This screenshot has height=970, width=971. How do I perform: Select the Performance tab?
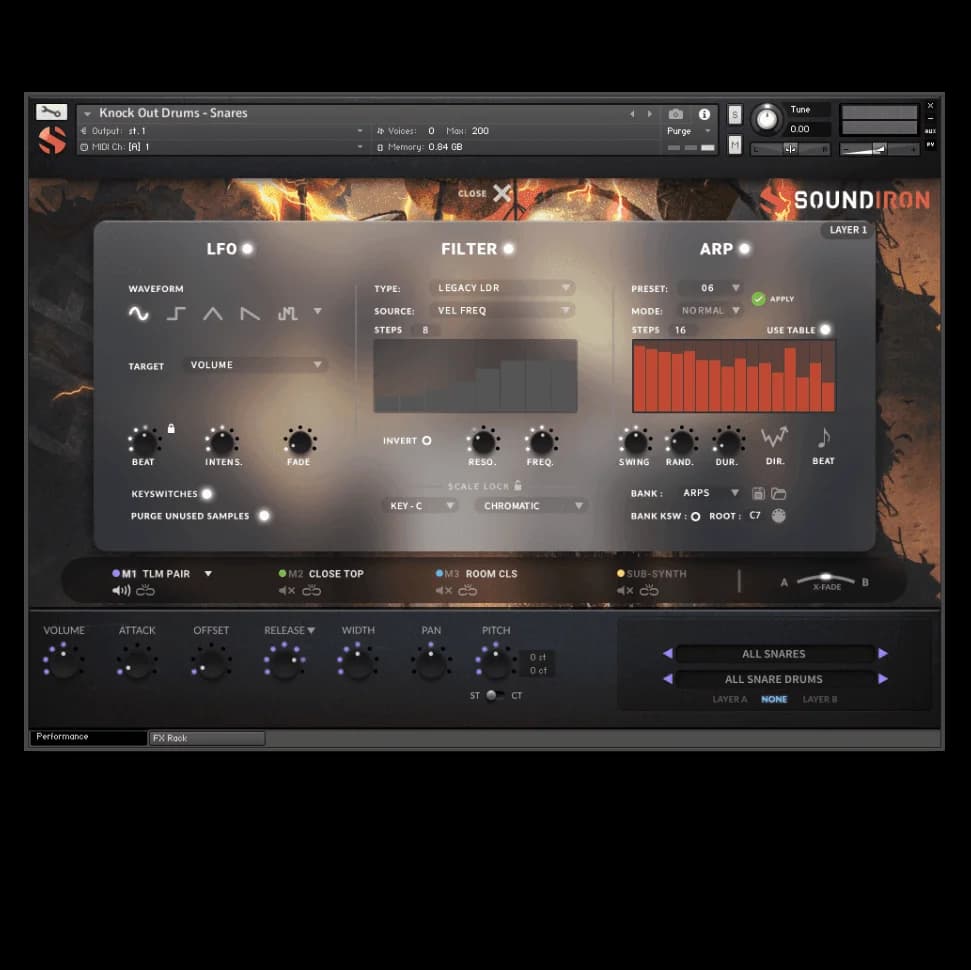point(88,737)
